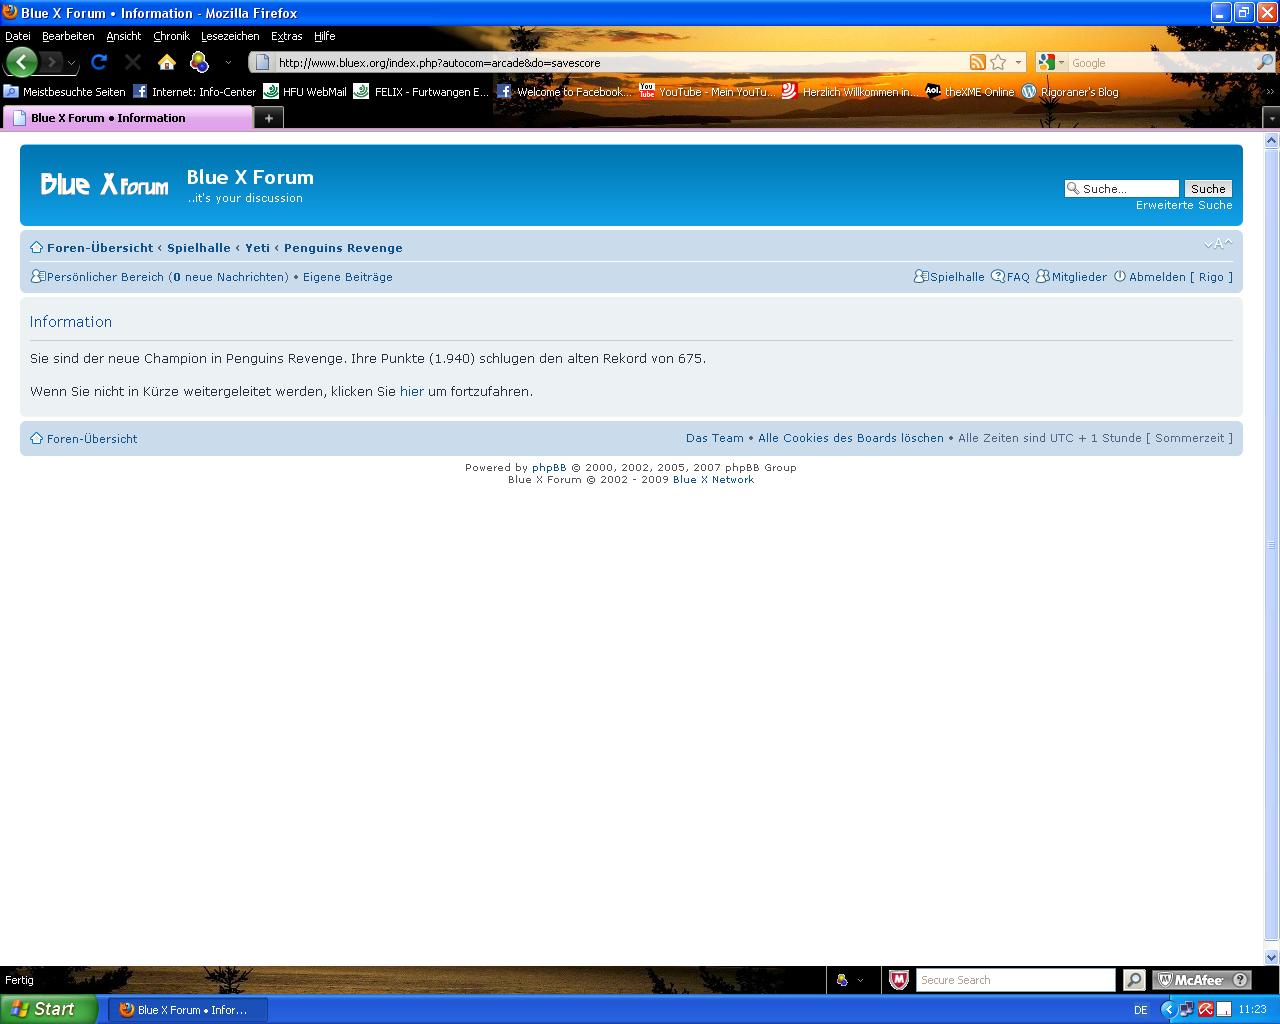Viewport: 1280px width, 1024px height.
Task: Click the font size change icon
Action: (x=1217, y=245)
